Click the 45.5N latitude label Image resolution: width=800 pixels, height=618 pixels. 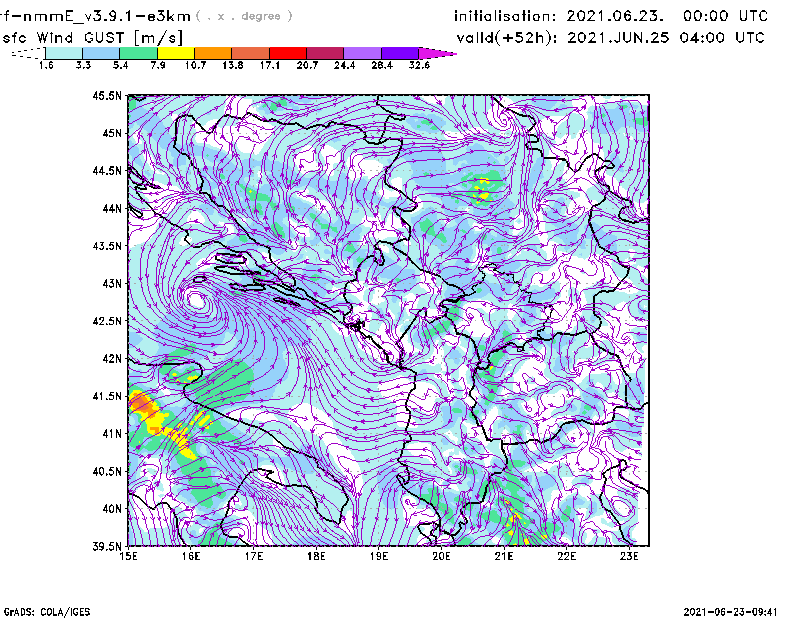(107, 95)
